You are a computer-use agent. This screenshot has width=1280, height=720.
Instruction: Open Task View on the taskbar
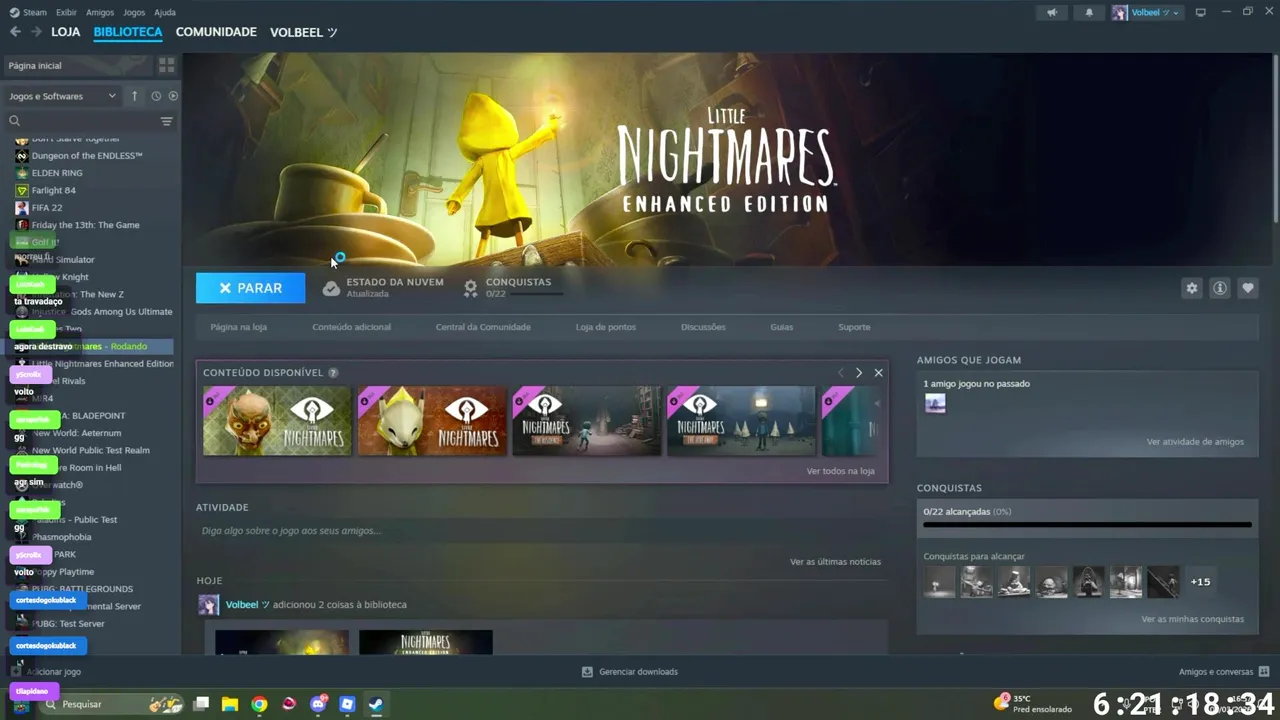pos(201,704)
